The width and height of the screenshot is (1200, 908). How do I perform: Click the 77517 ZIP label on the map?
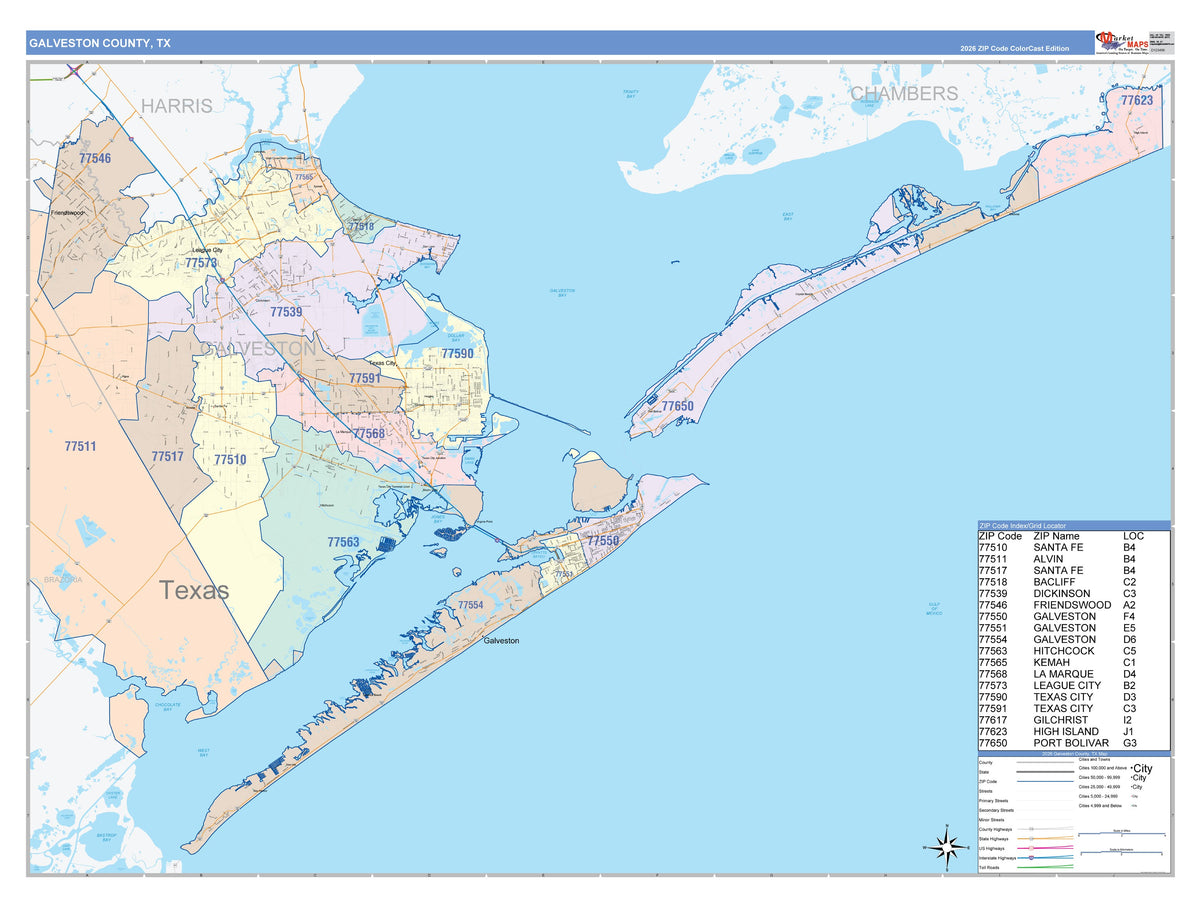click(167, 456)
